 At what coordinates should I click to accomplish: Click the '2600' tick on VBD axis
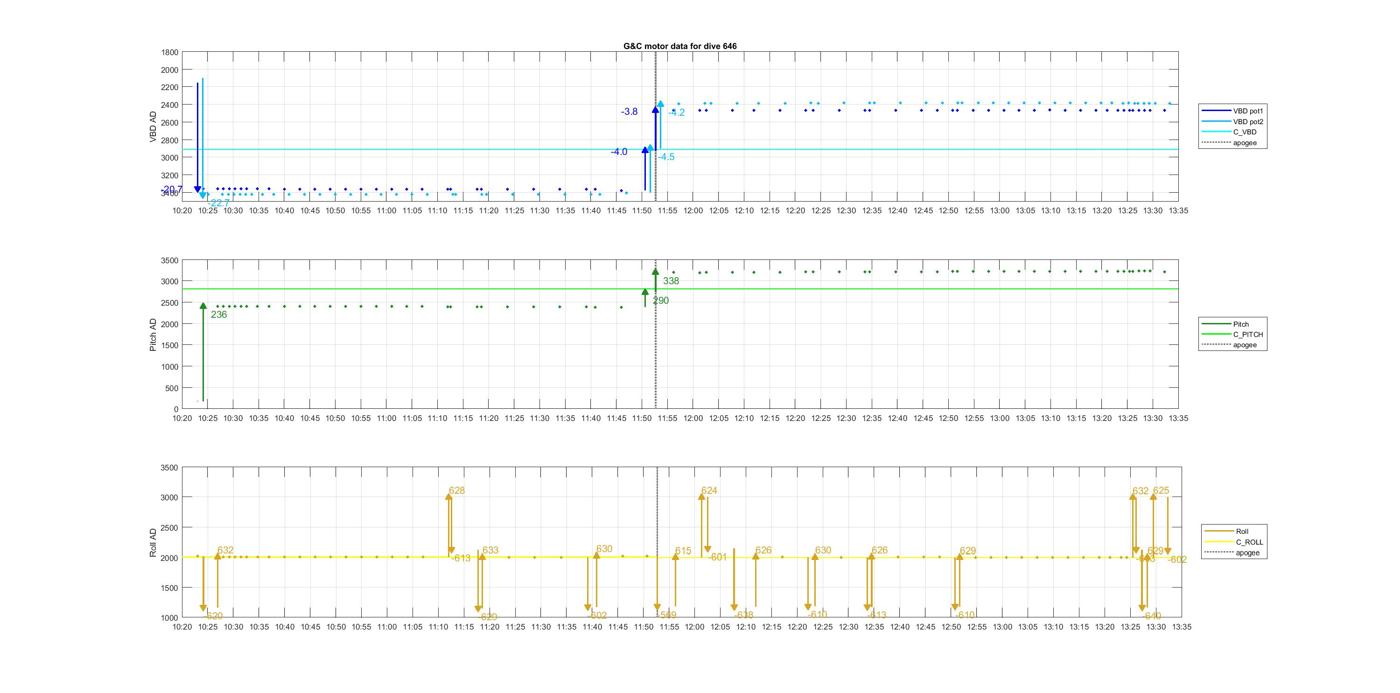[169, 123]
